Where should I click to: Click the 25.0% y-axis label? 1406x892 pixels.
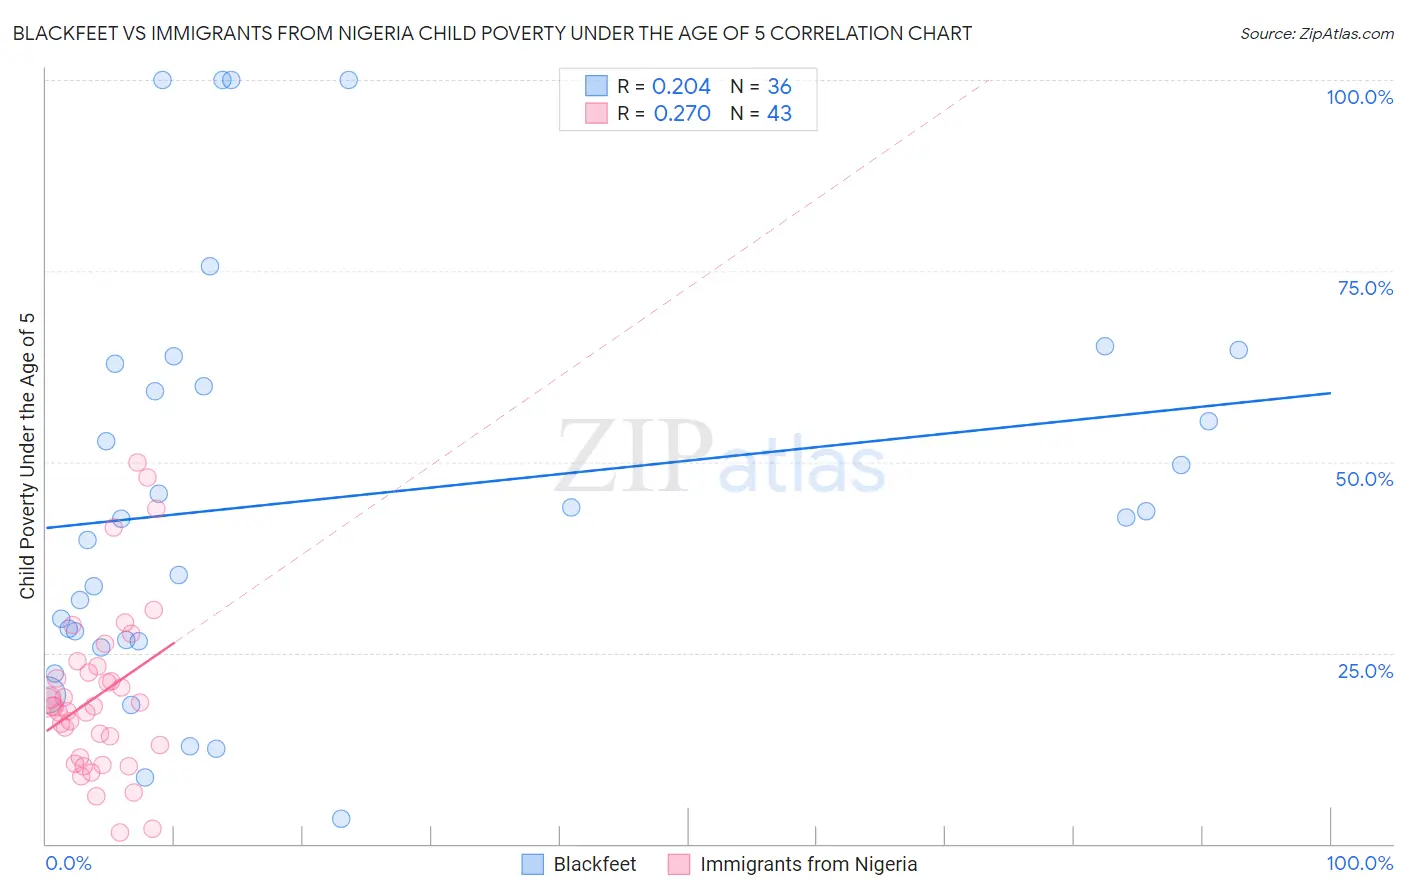point(1365,671)
